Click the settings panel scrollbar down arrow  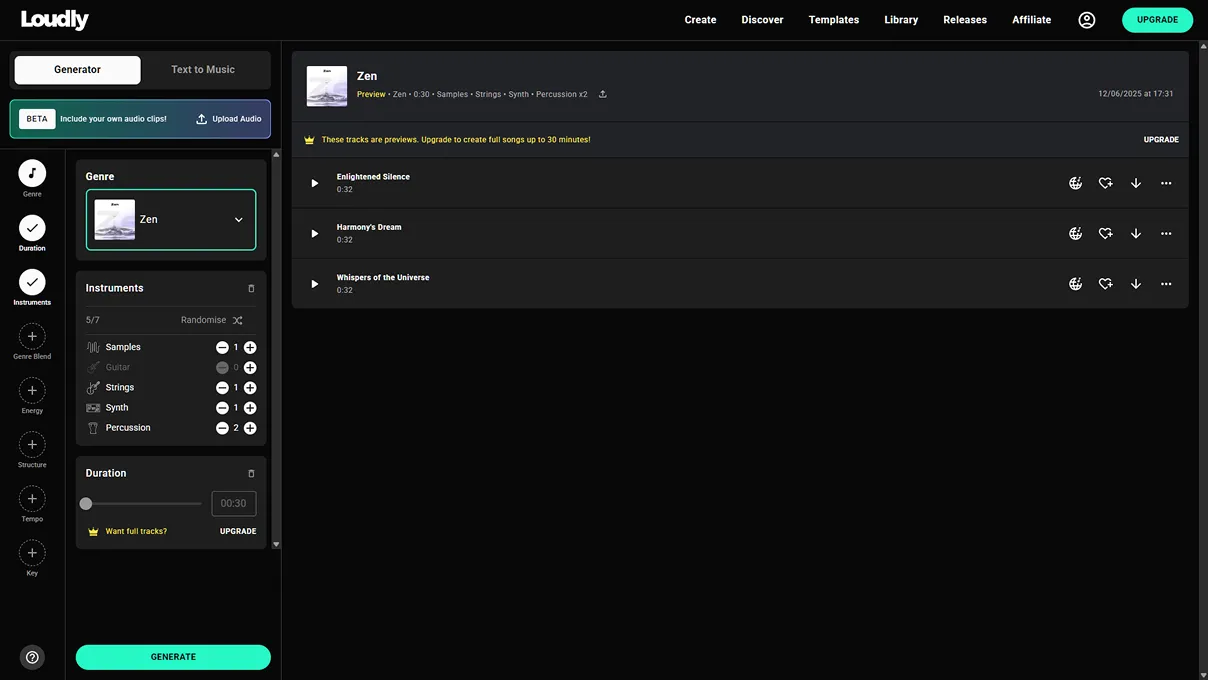(276, 545)
